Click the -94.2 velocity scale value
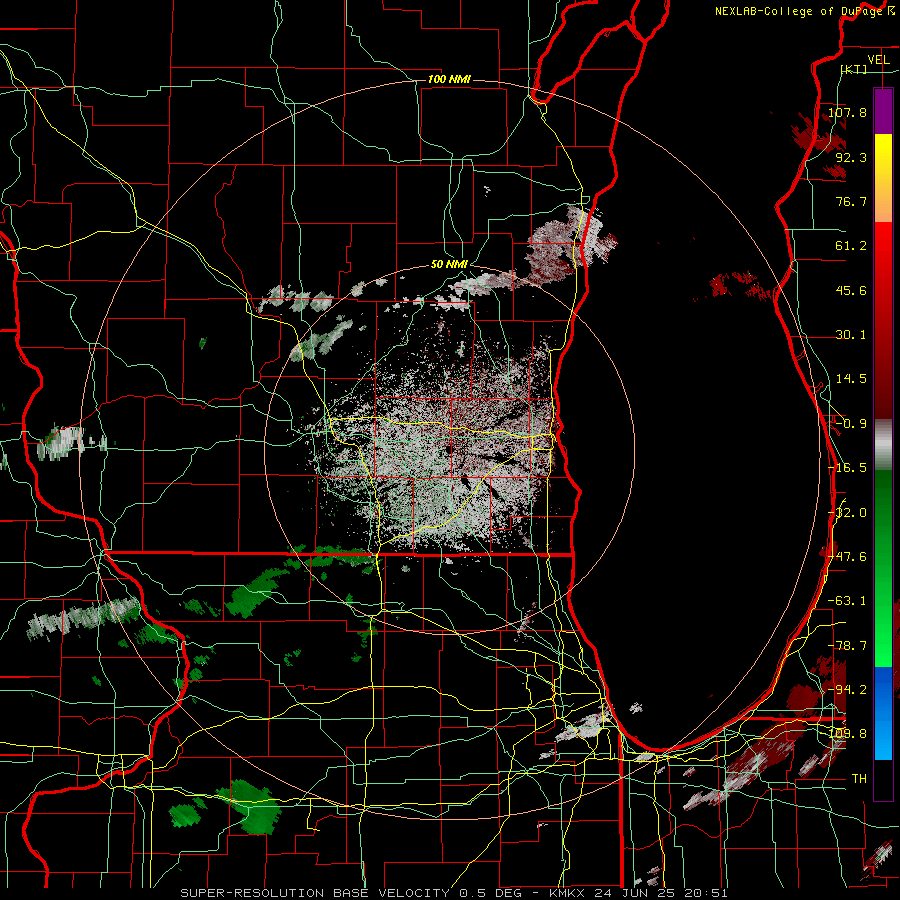Screen dimensions: 900x900 (847, 689)
